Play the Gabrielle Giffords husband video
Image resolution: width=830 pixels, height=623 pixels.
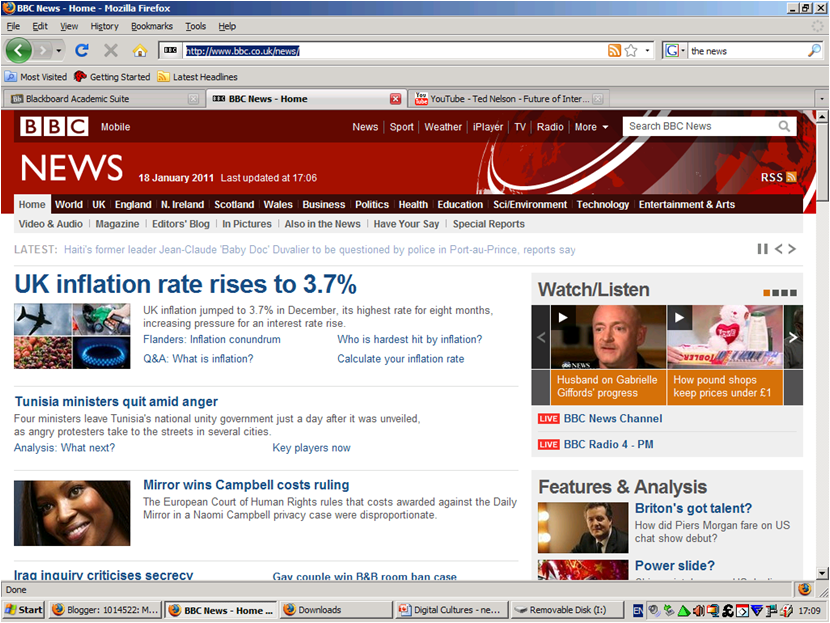click(608, 337)
